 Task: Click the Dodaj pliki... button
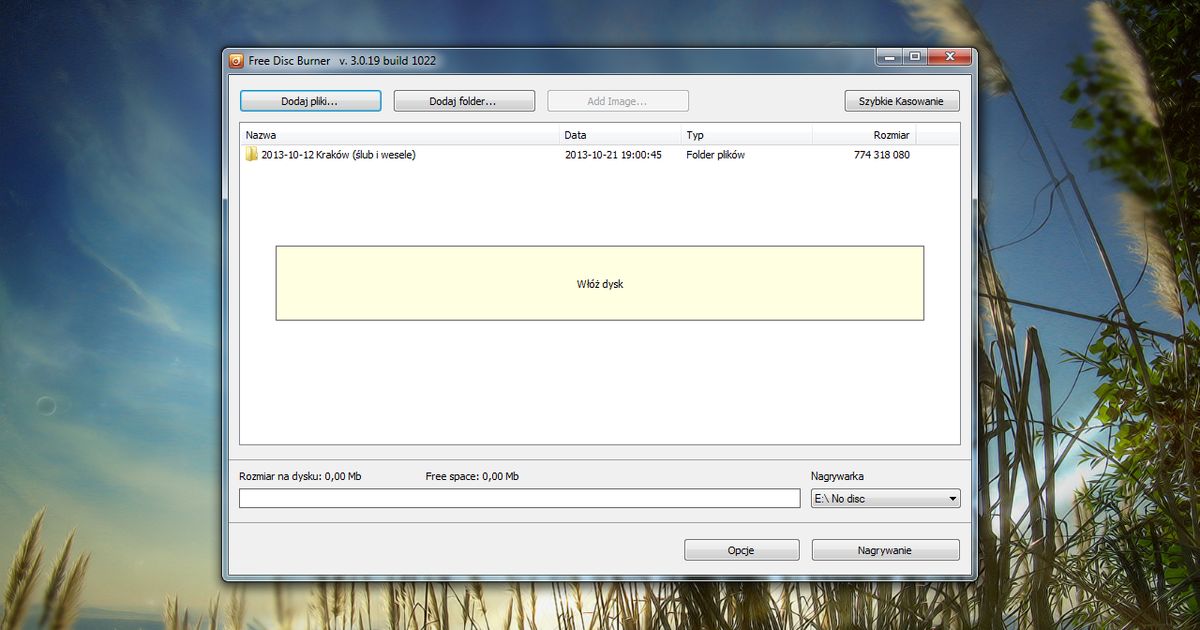[x=309, y=100]
